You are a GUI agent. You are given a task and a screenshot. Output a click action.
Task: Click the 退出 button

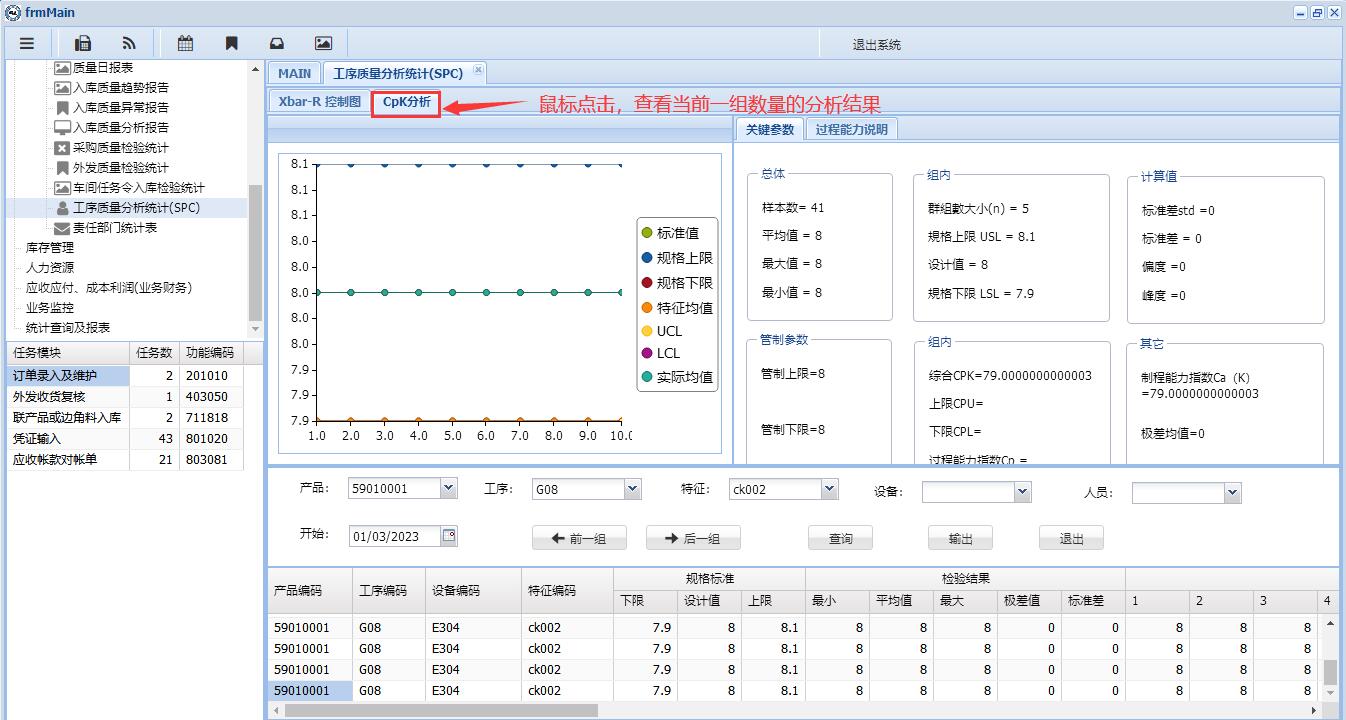click(1071, 538)
